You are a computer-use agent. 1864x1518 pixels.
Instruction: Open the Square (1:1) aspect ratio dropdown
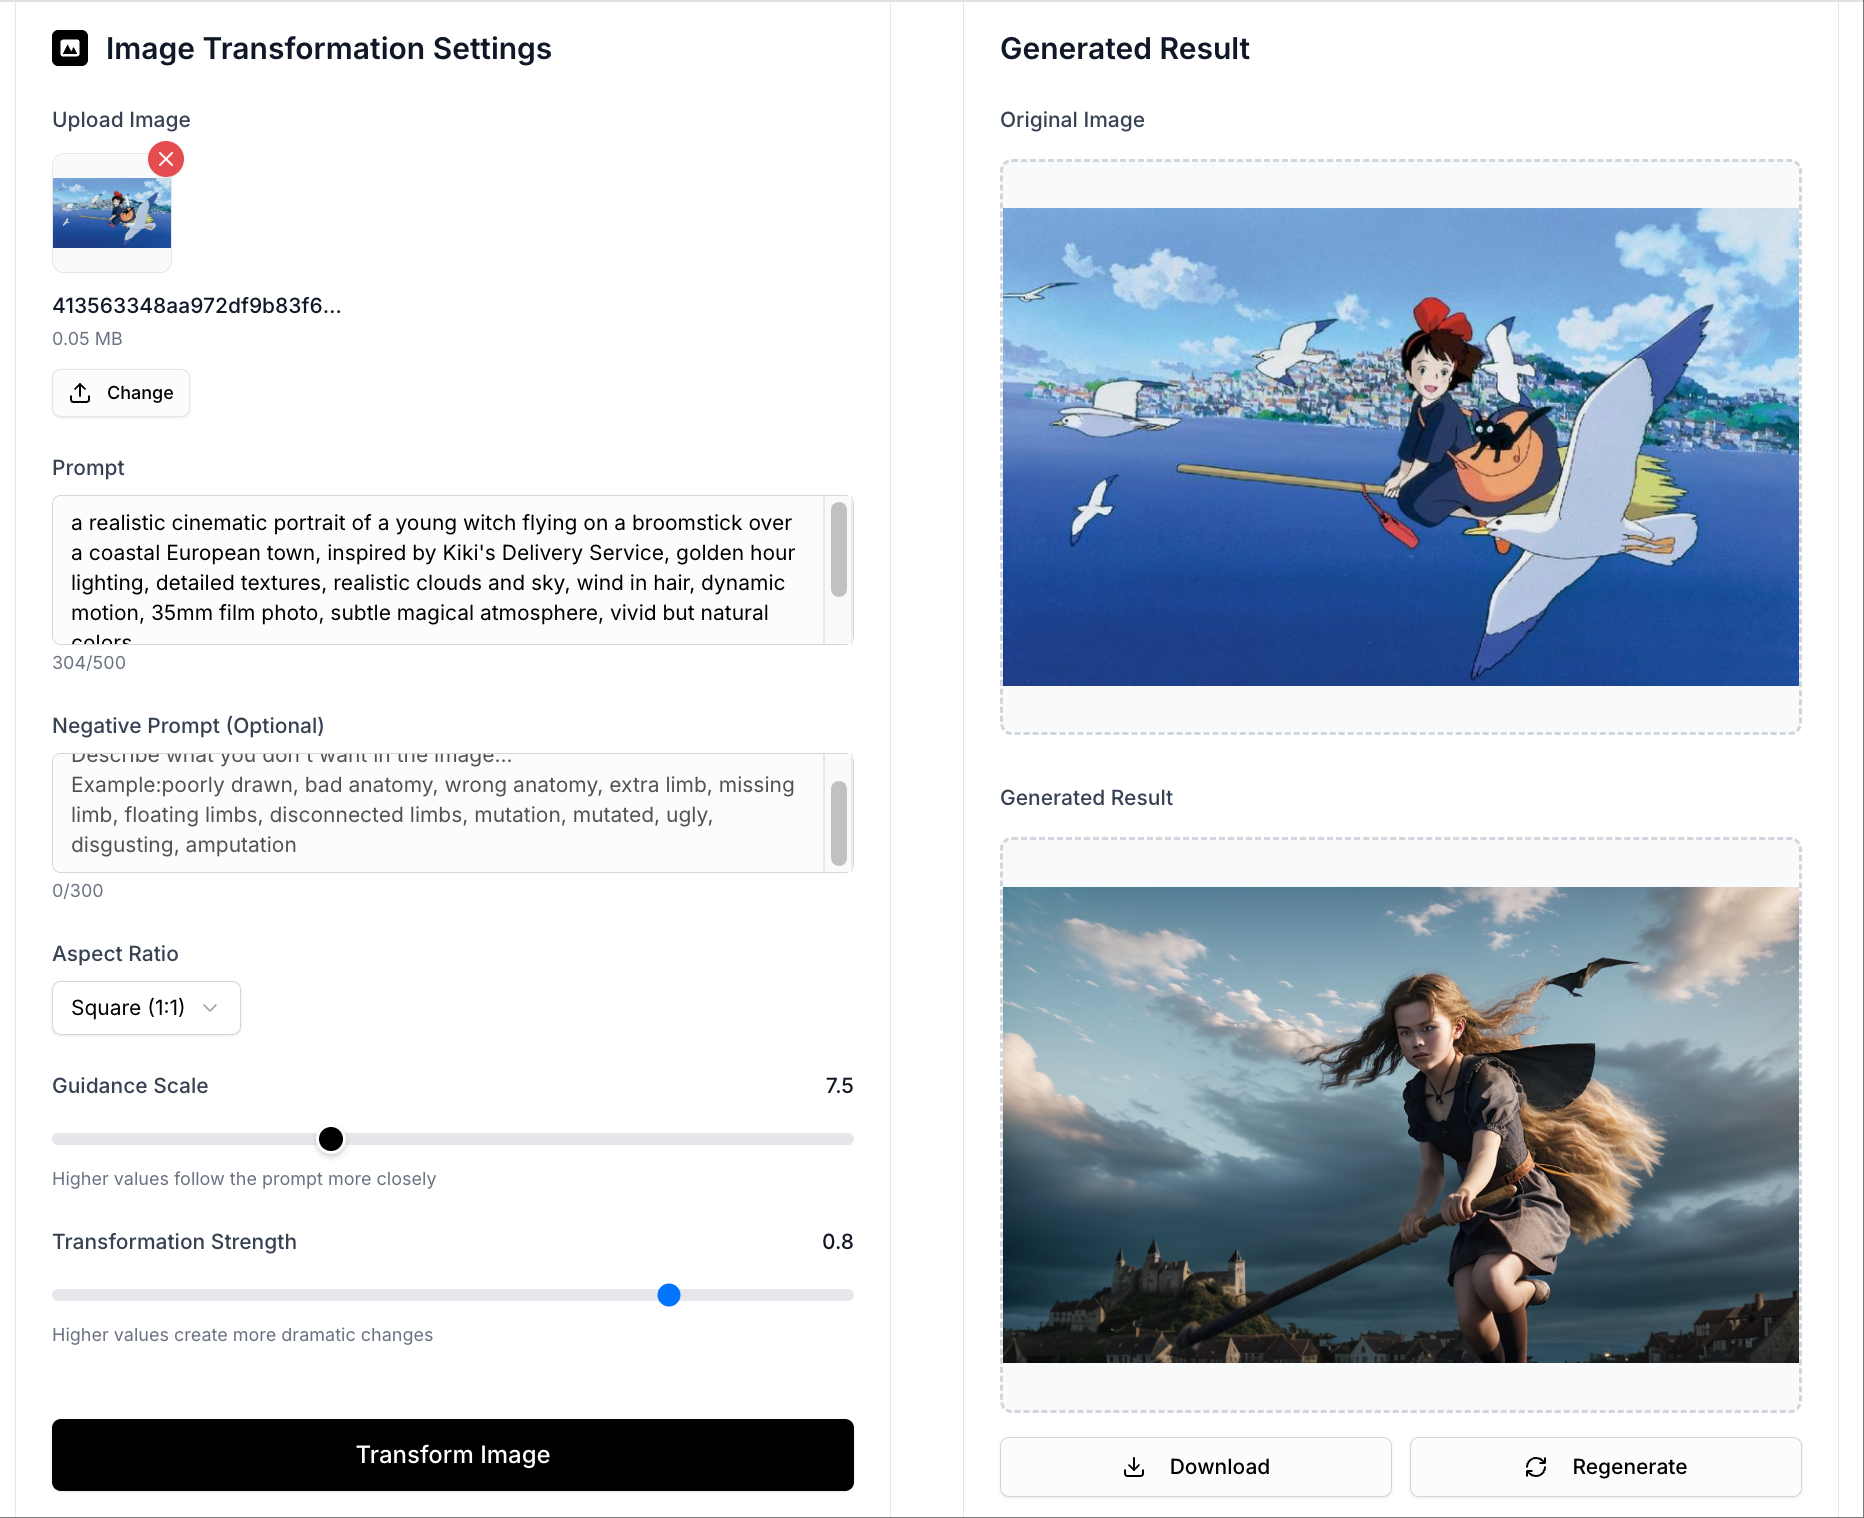coord(146,1008)
